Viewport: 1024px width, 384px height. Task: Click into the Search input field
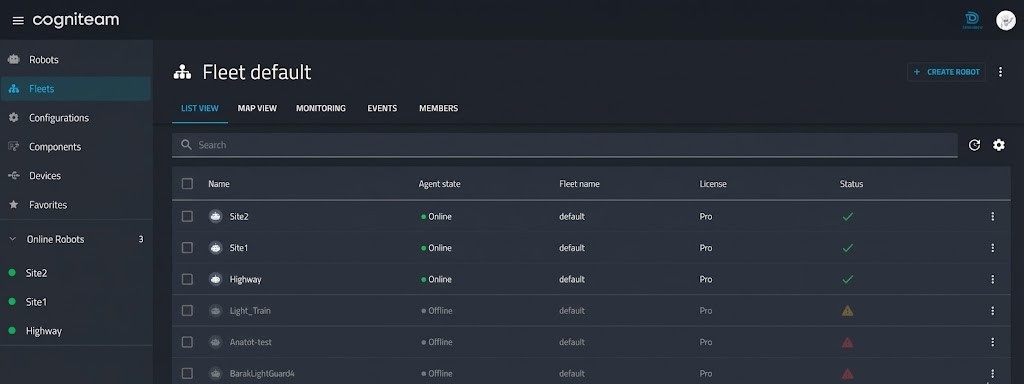click(x=565, y=145)
